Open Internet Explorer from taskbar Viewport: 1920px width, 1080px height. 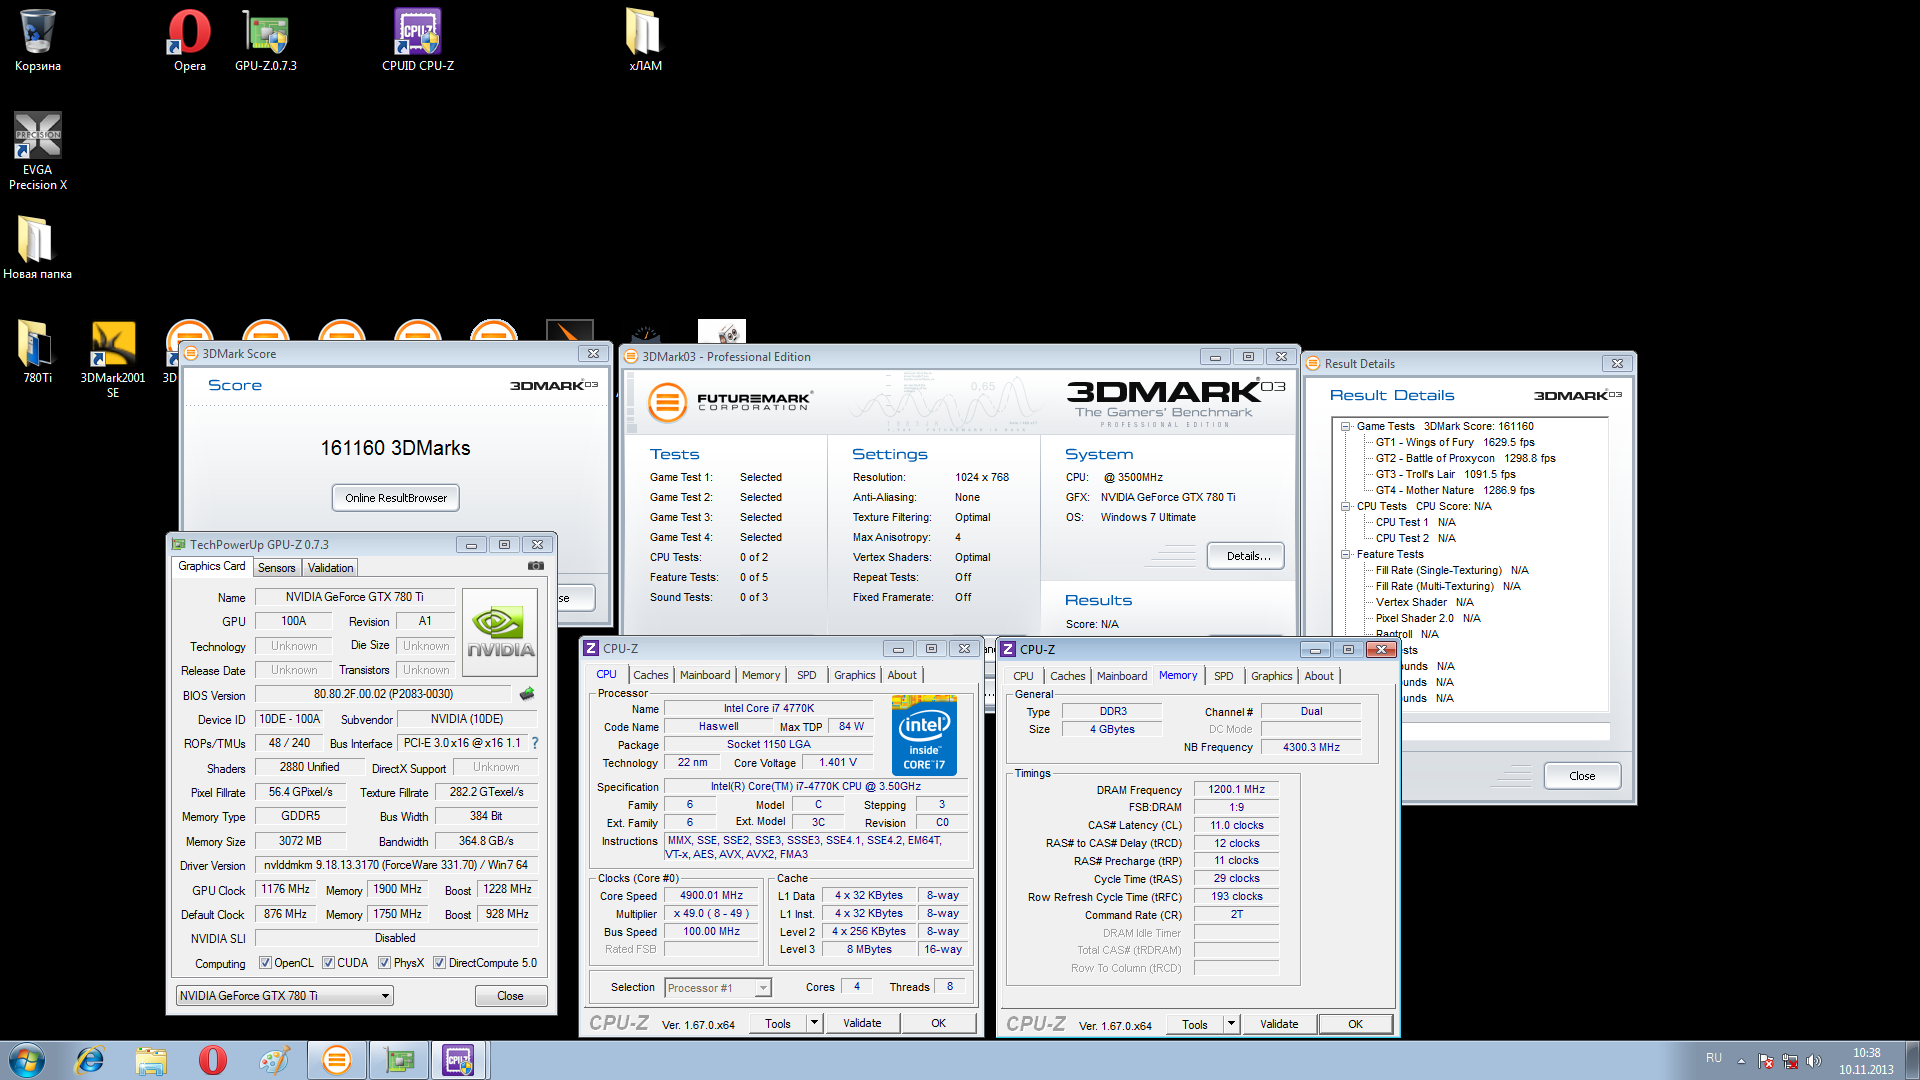tap(90, 1060)
